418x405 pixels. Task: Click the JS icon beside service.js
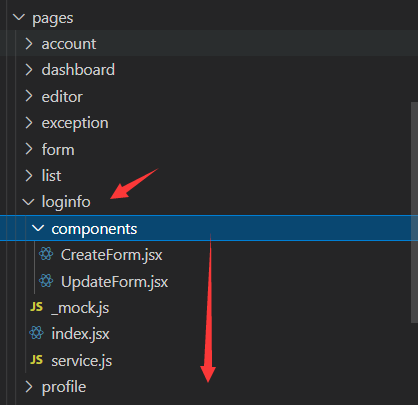[x=36, y=360]
